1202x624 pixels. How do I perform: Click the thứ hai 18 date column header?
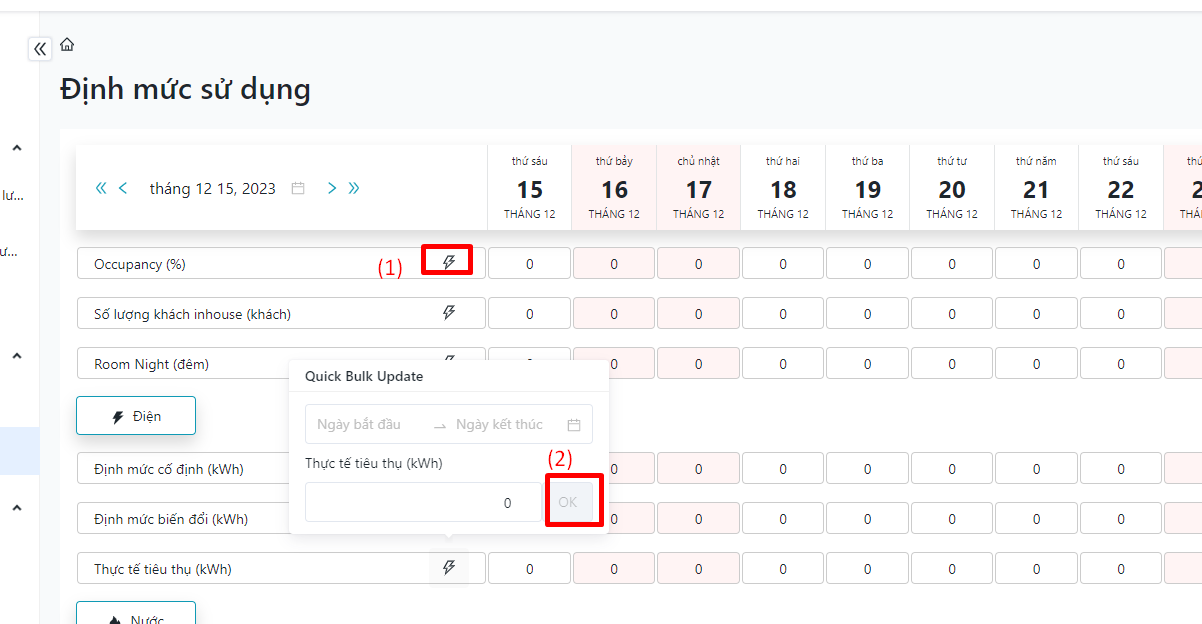(x=783, y=187)
